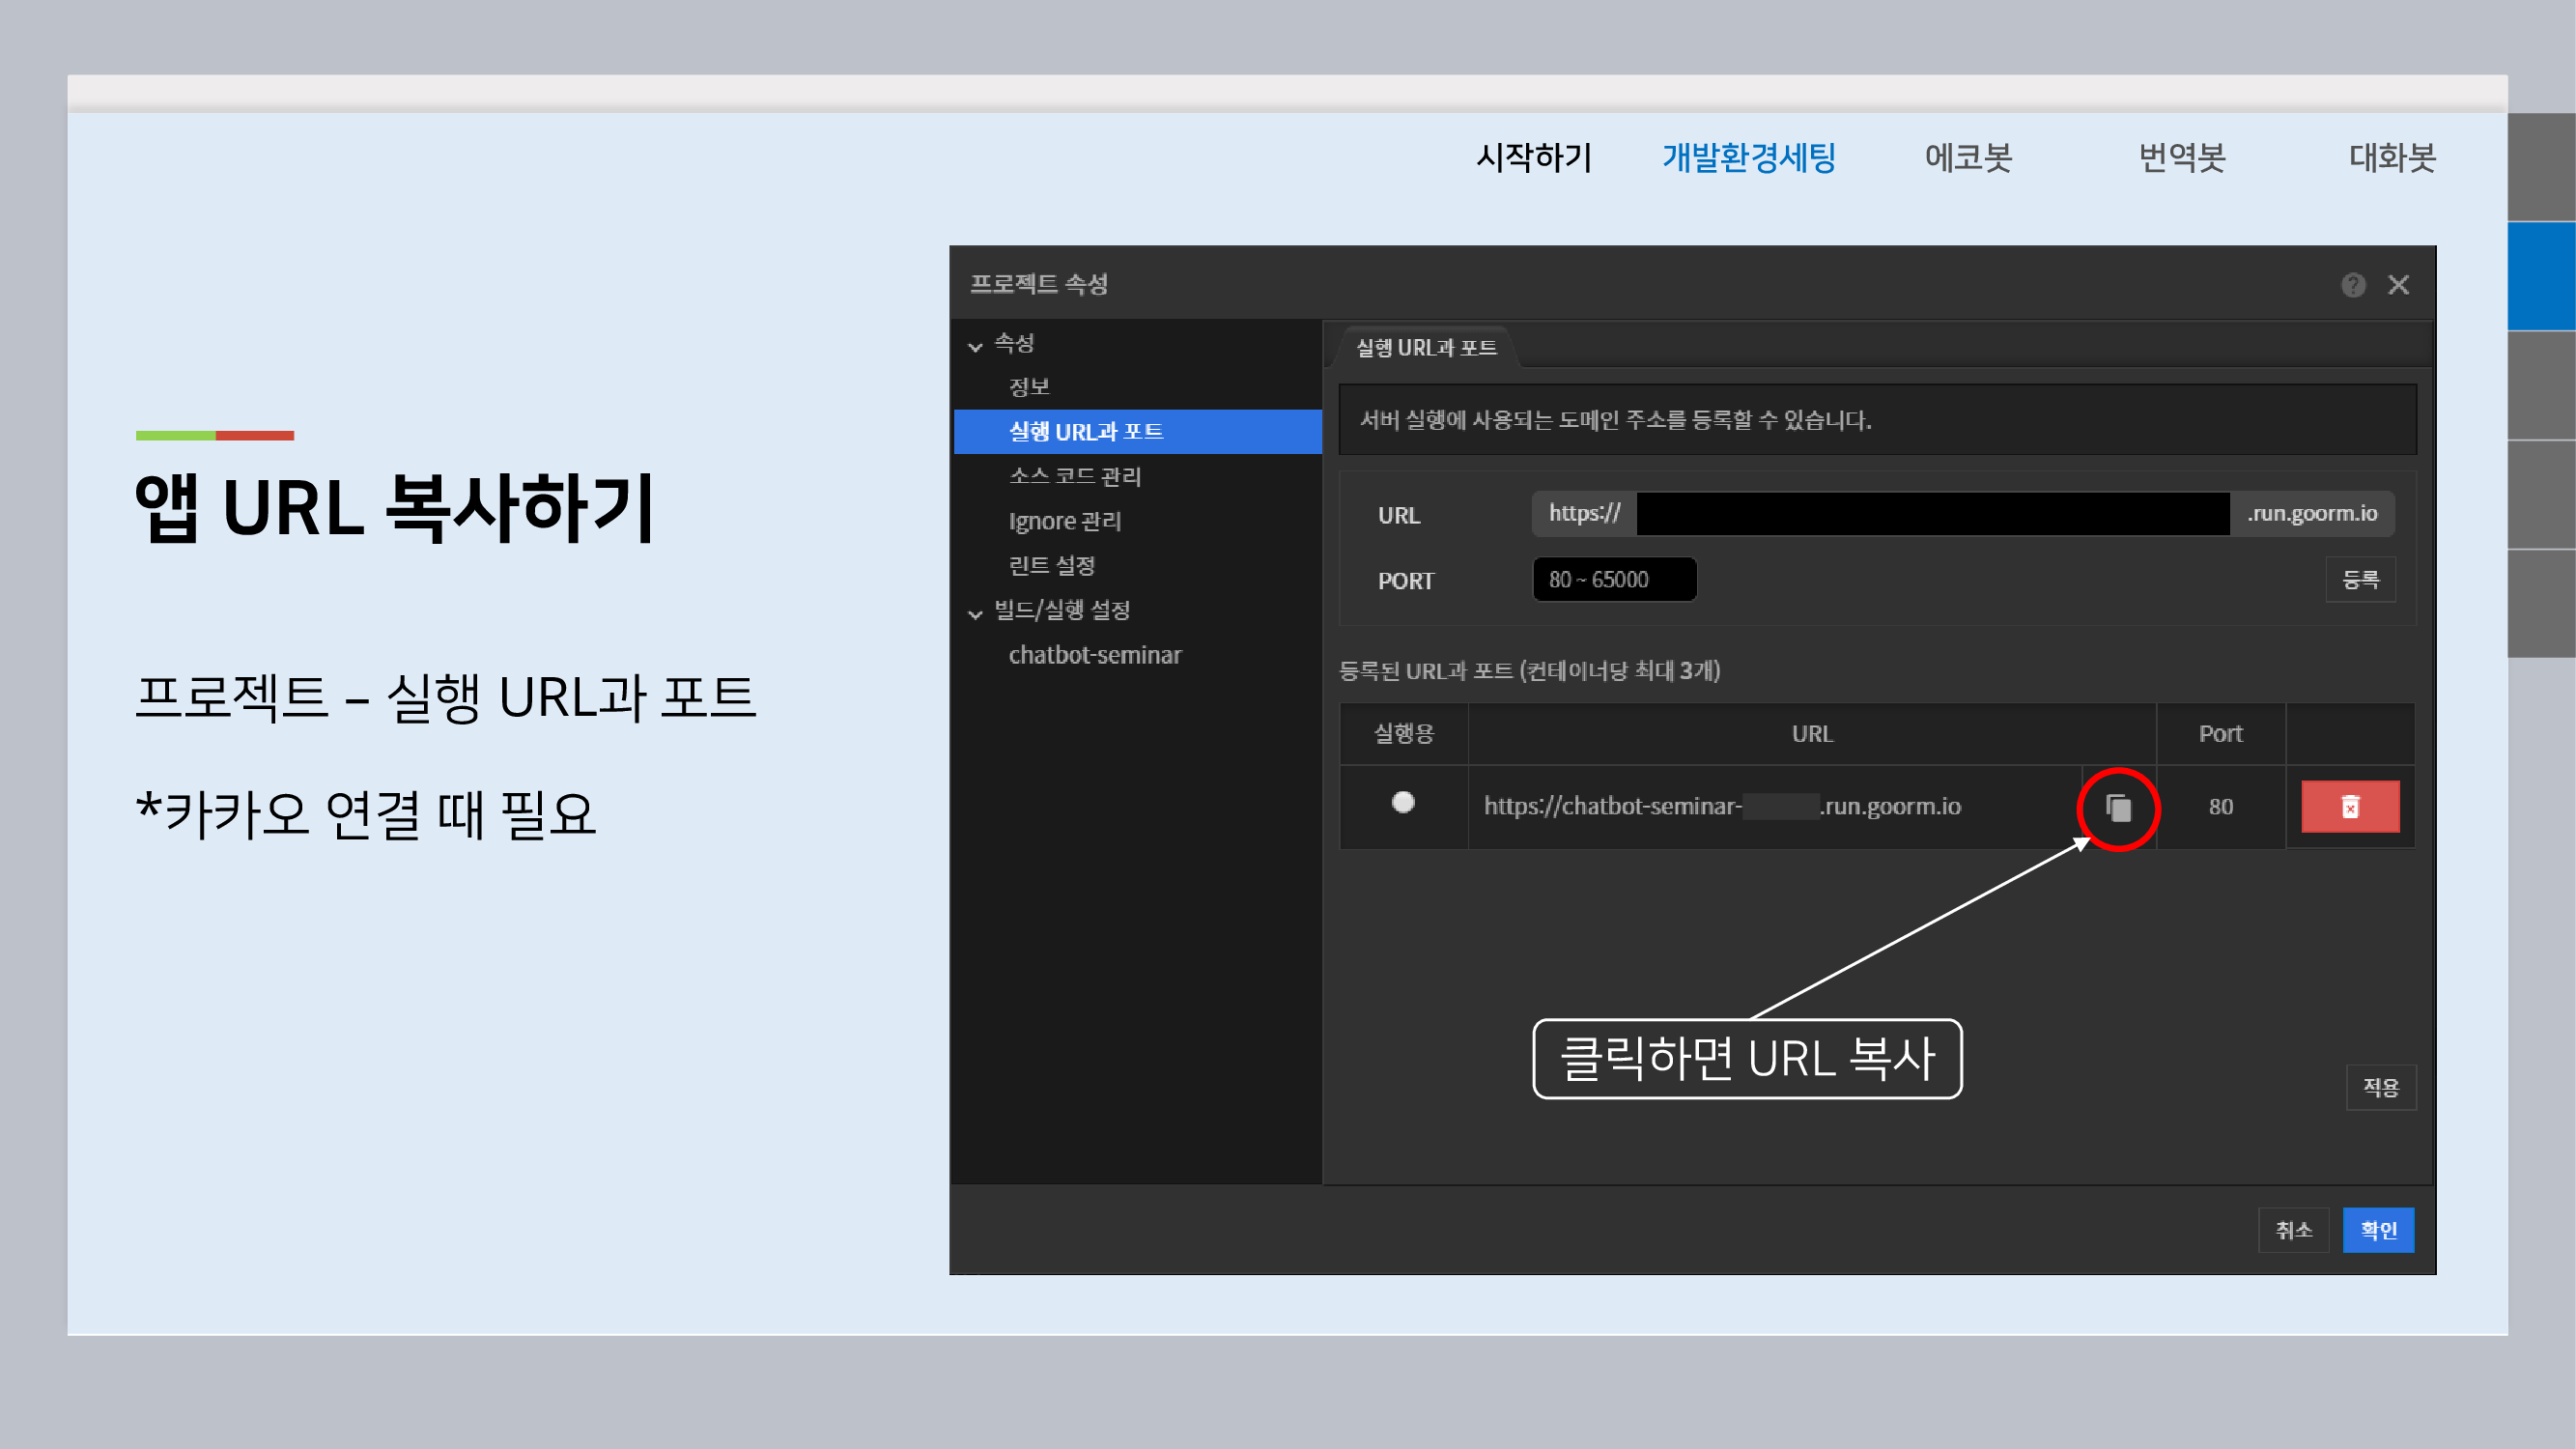The width and height of the screenshot is (2576, 1449).
Task: Select the 실행용 radio button
Action: point(1403,803)
